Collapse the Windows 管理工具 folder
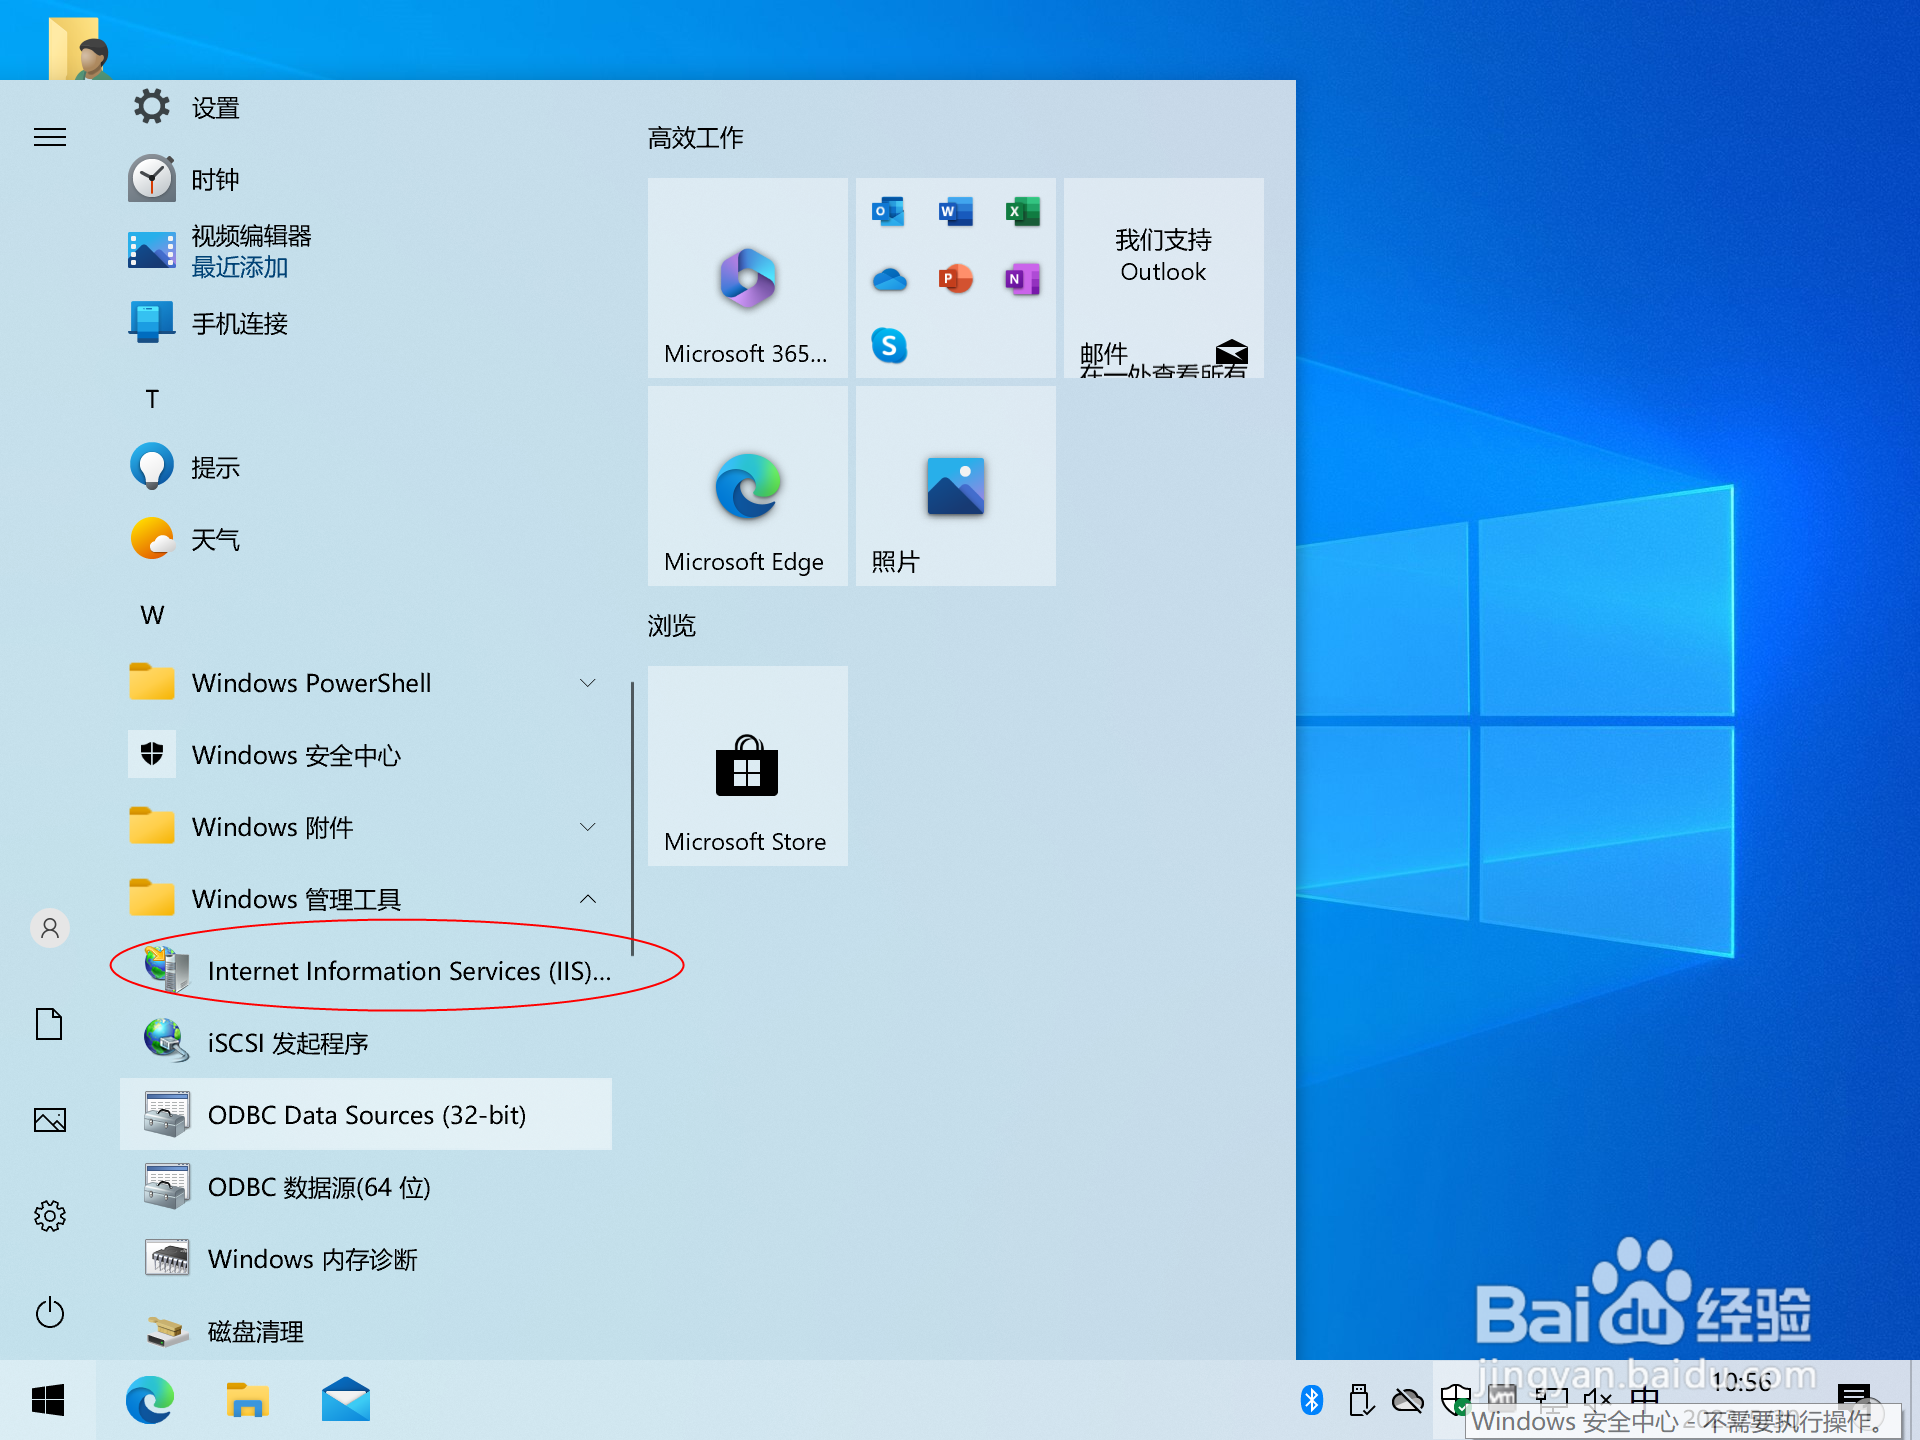The width and height of the screenshot is (1920, 1440). [366, 899]
